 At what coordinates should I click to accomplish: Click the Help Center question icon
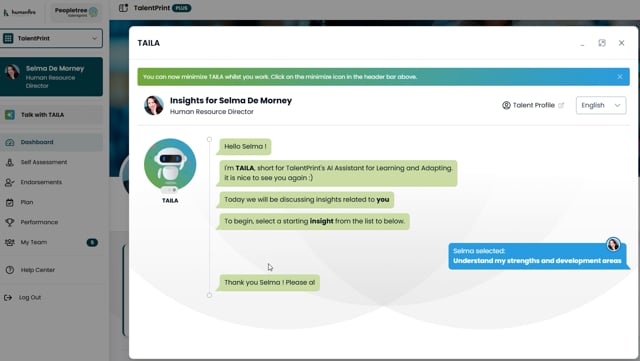tap(10, 270)
